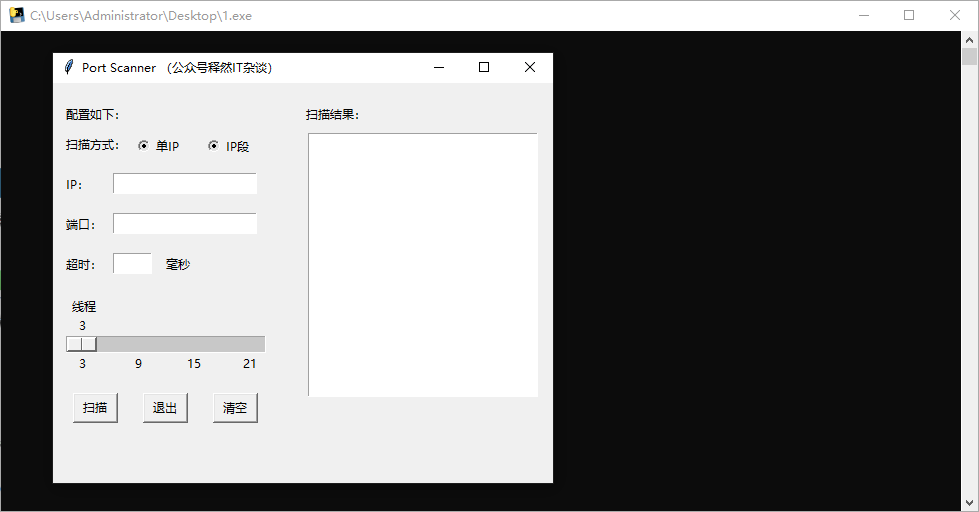Screen dimensions: 979x512
Task: Click the slider trough past the handle
Action: coord(180,344)
